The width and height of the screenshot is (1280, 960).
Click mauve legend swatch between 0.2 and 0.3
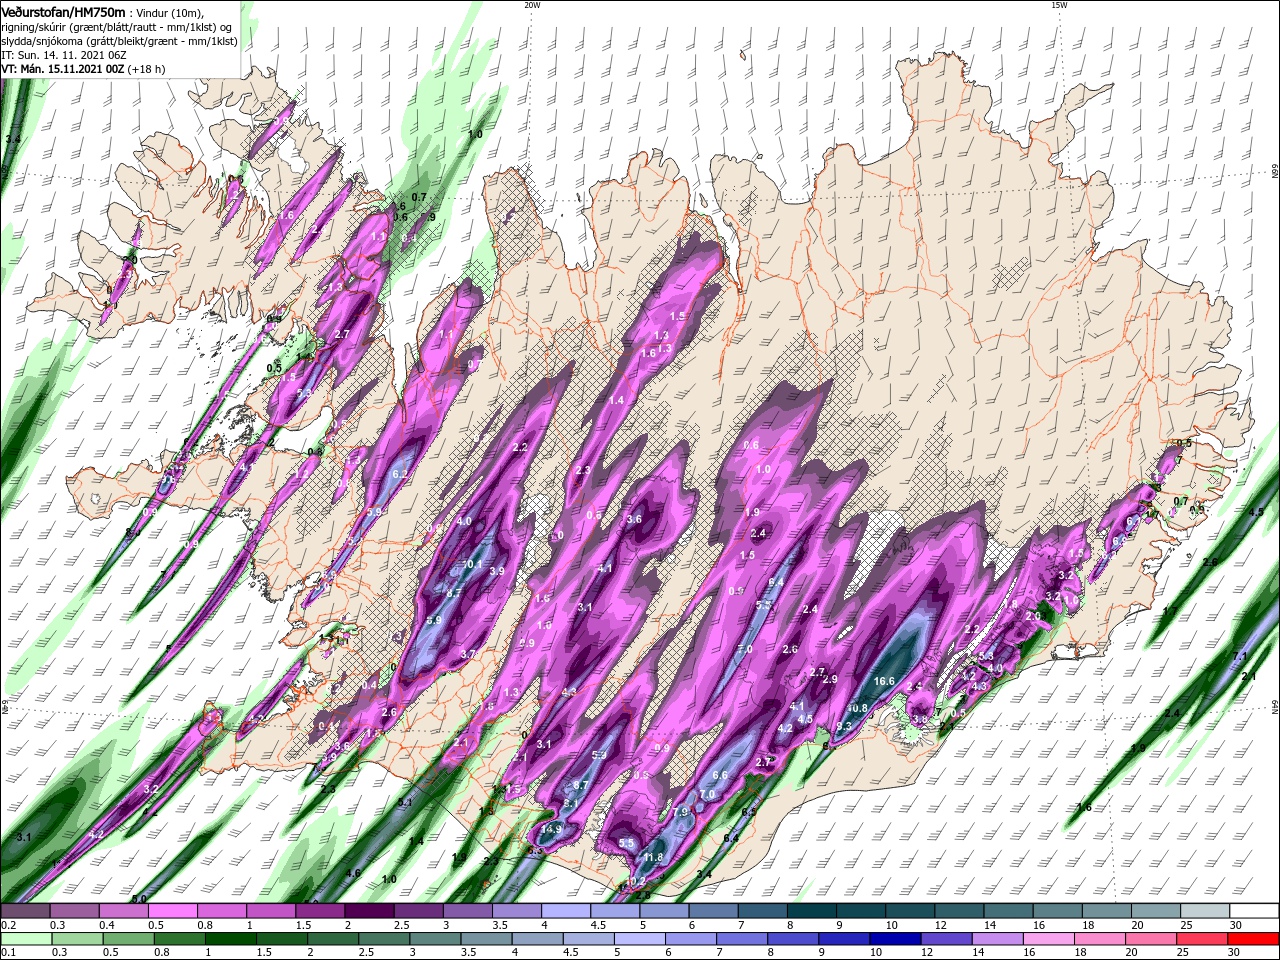point(25,911)
